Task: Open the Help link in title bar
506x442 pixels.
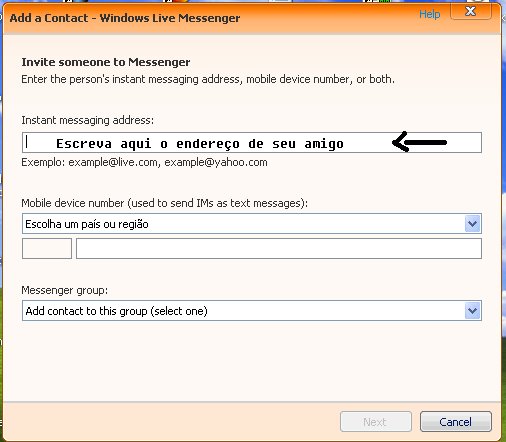Action: pos(429,14)
